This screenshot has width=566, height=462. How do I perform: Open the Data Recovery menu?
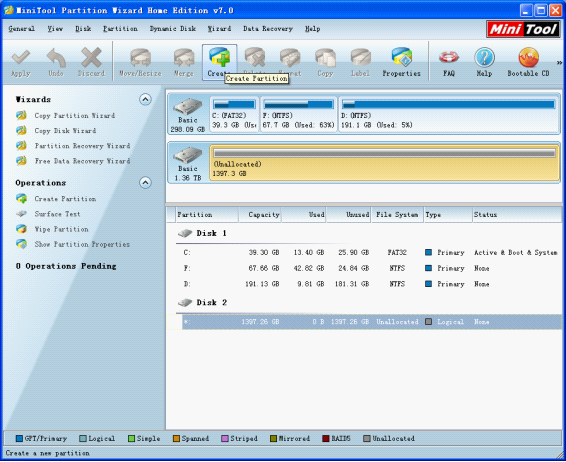click(268, 29)
